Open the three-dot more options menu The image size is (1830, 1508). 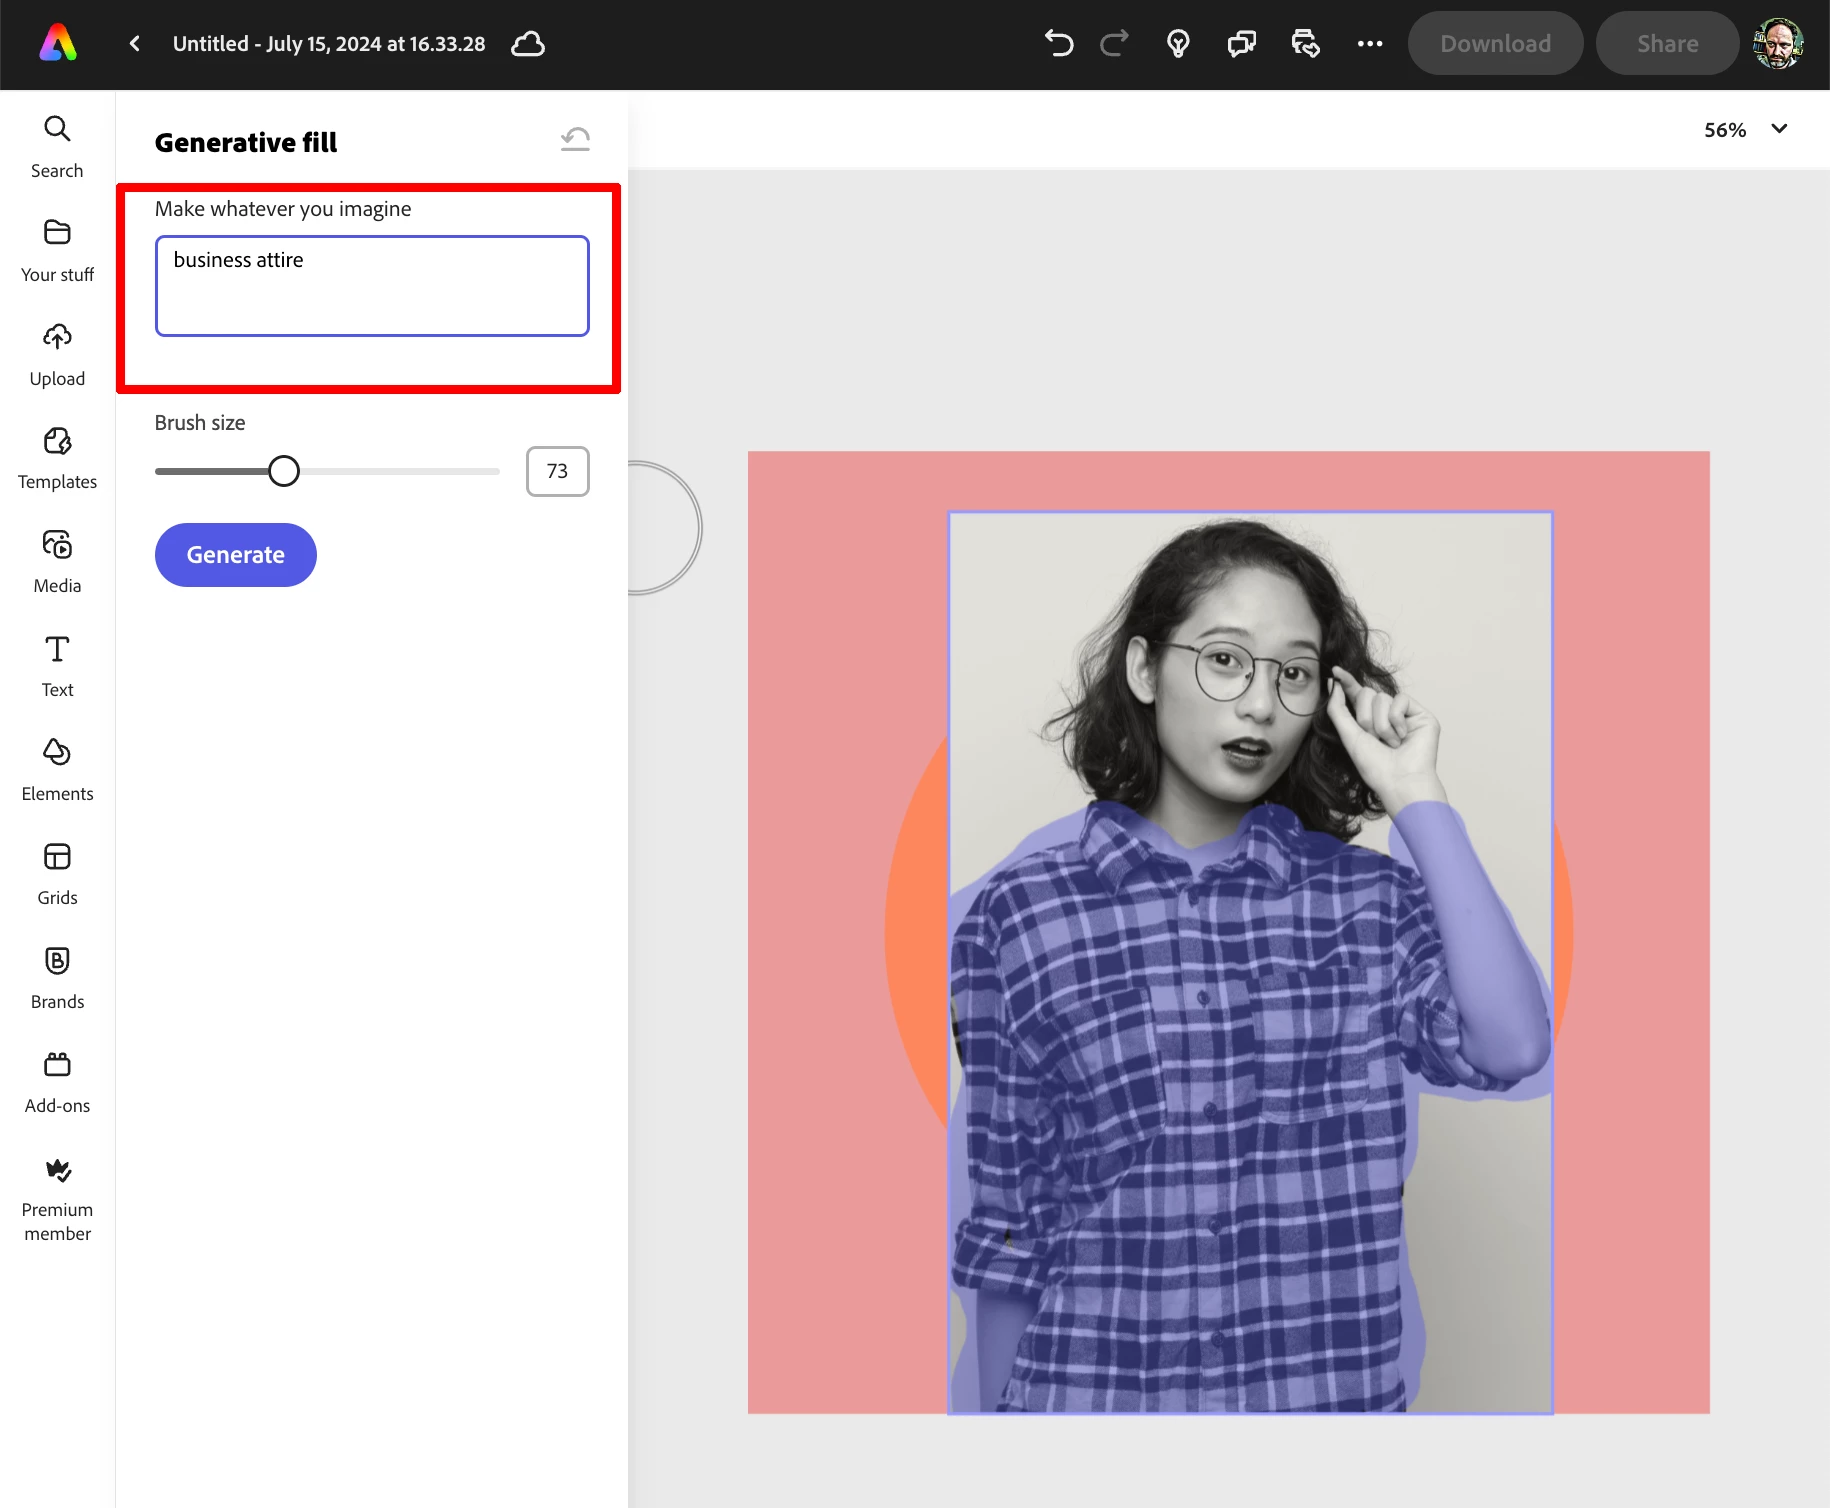[1370, 43]
